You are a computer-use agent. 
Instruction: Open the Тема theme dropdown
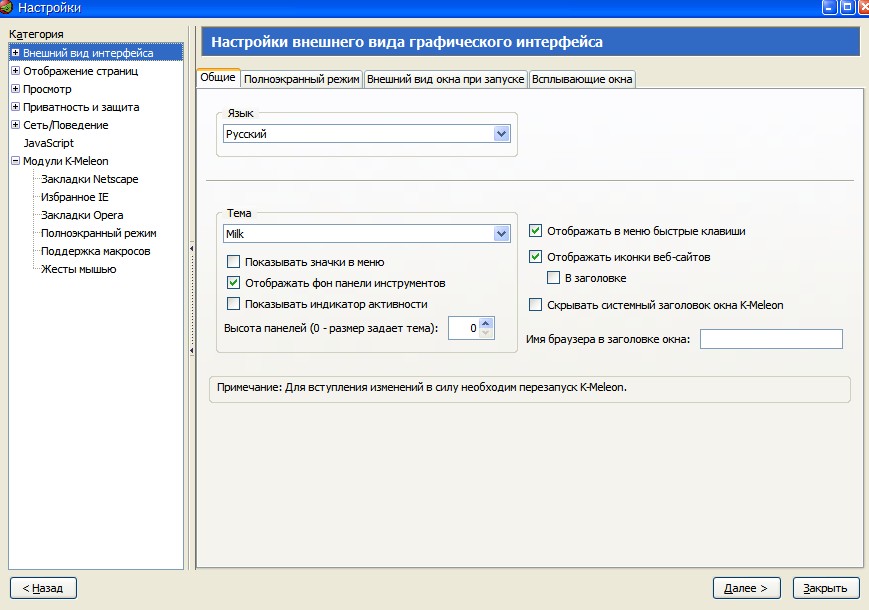pyautogui.click(x=502, y=233)
